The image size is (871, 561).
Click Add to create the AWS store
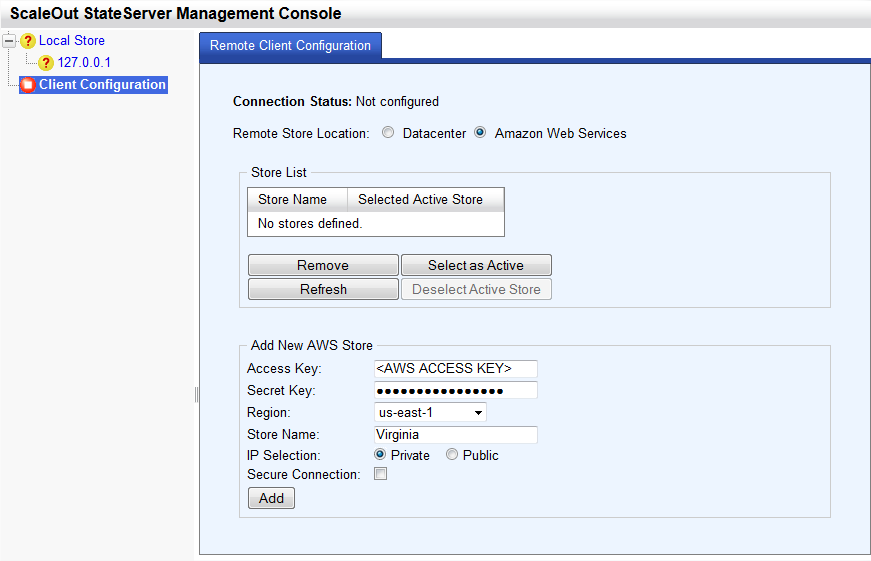point(271,498)
